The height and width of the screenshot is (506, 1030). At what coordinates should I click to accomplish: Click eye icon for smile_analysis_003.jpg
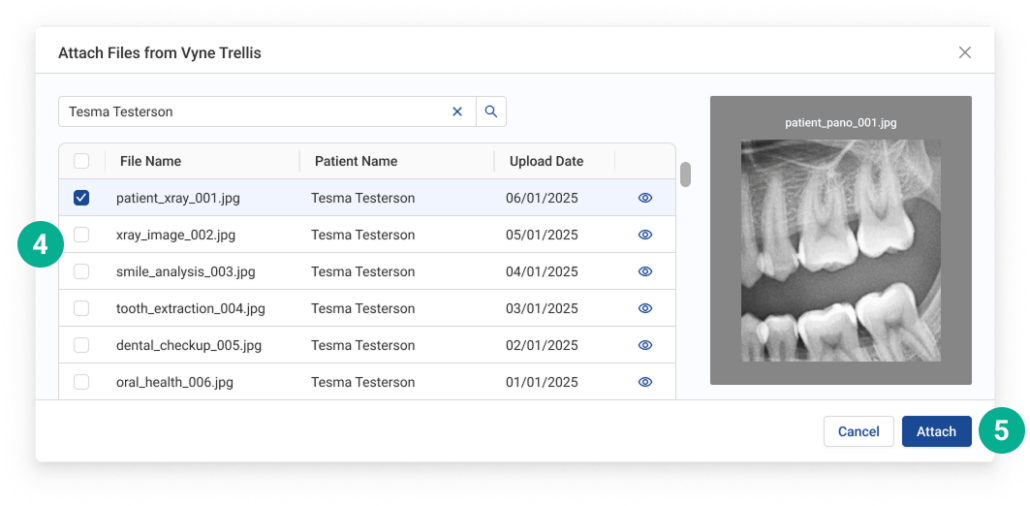pyautogui.click(x=645, y=272)
